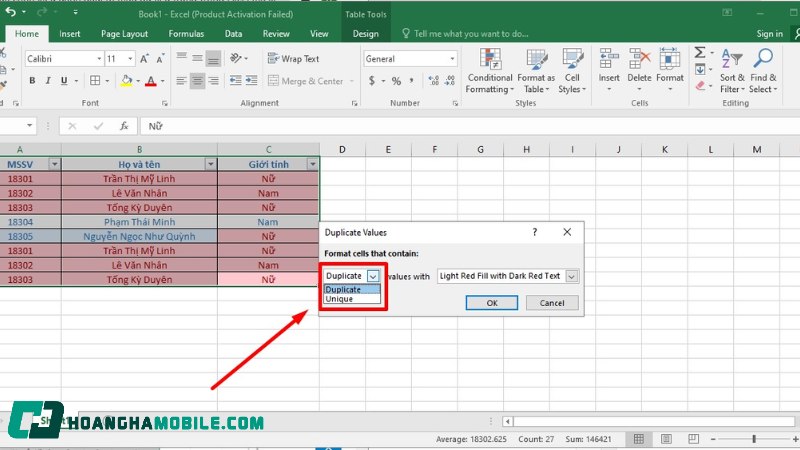Switch to the Data tab
The width and height of the screenshot is (800, 450).
click(x=233, y=34)
